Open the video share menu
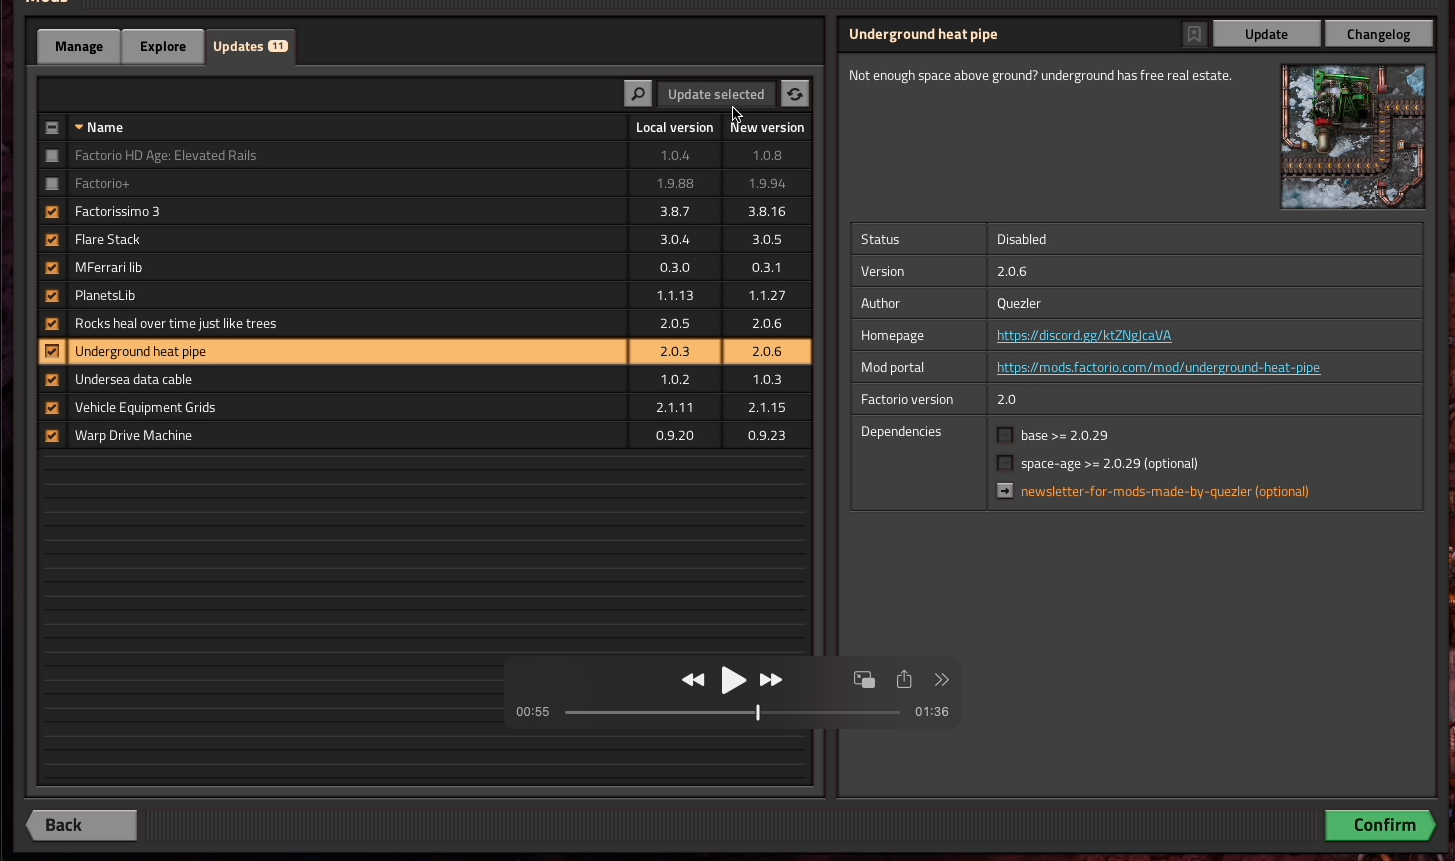 pos(904,679)
